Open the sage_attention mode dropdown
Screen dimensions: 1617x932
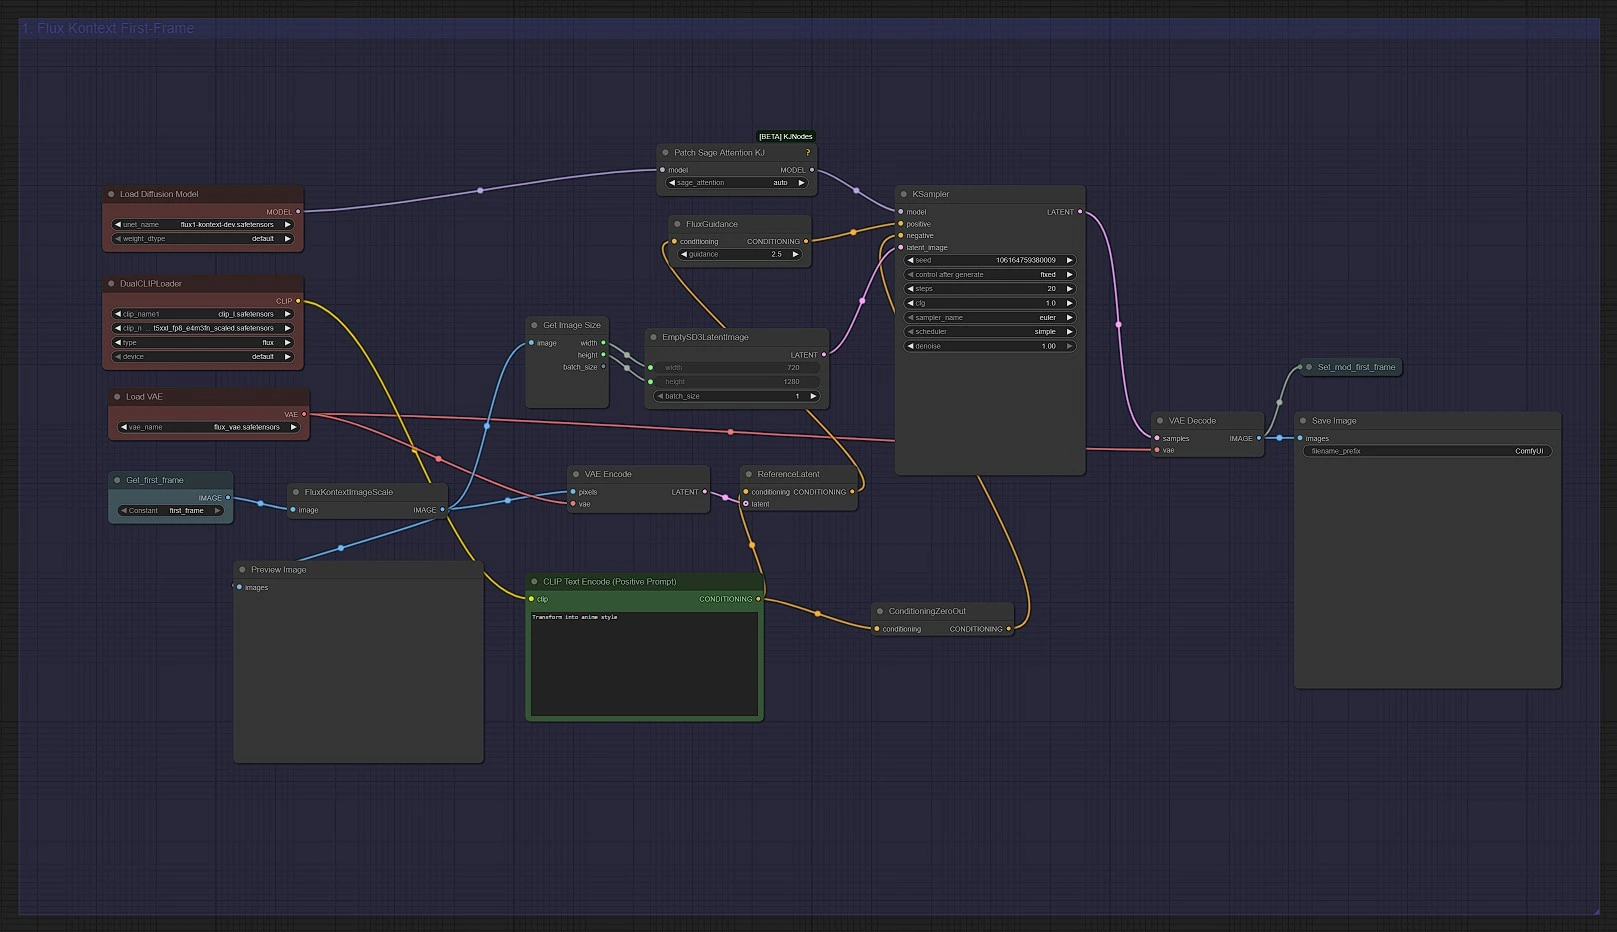(737, 183)
